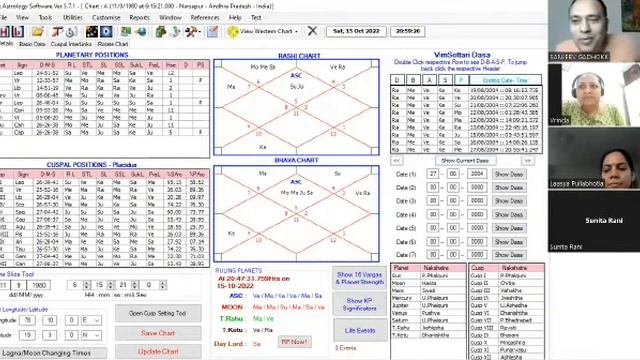Click Help menu
Screen dimensions: 640x360
tap(235, 18)
